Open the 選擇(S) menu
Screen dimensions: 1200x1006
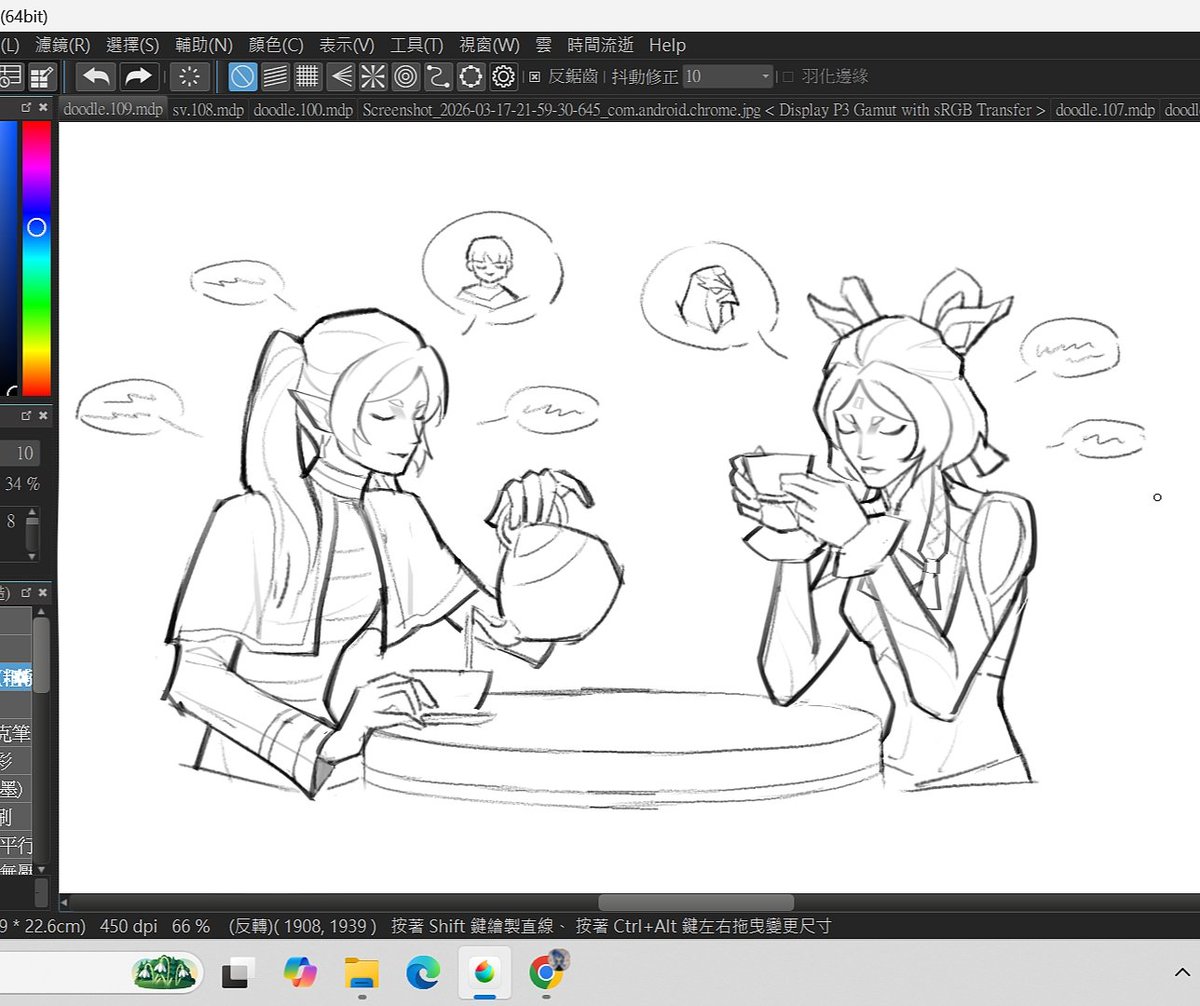132,45
